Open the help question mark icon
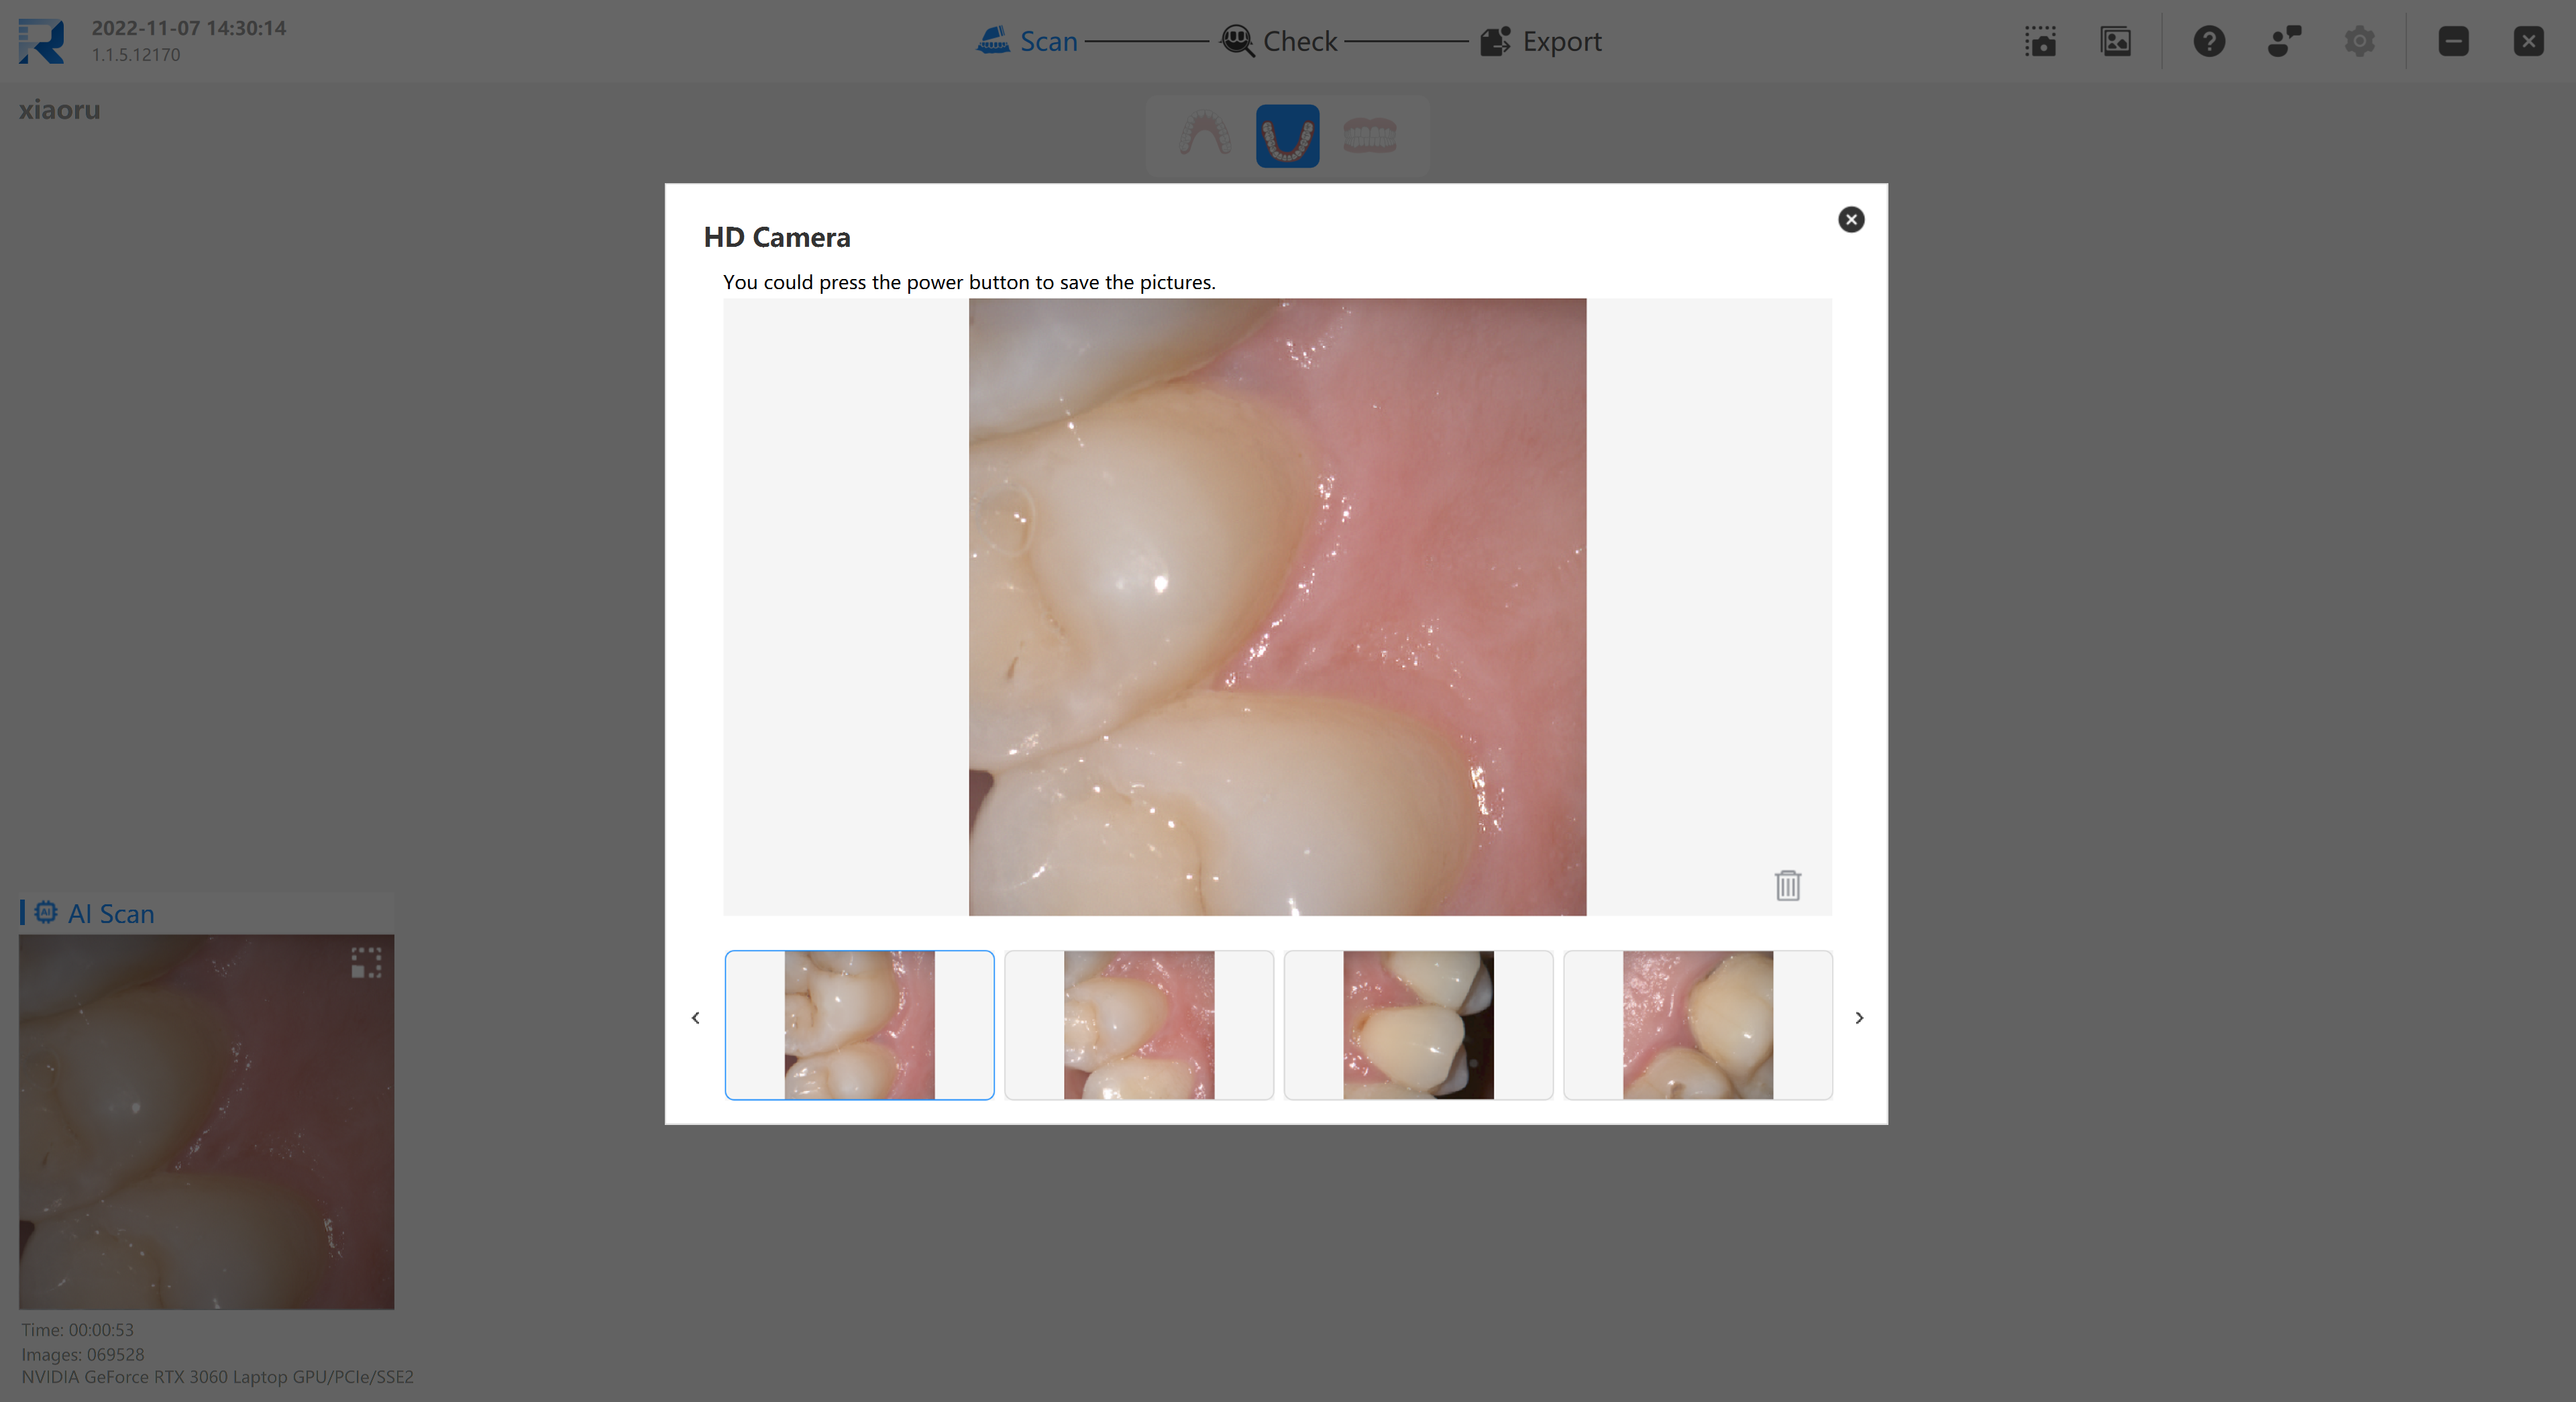The image size is (2576, 1402). (x=2209, y=41)
